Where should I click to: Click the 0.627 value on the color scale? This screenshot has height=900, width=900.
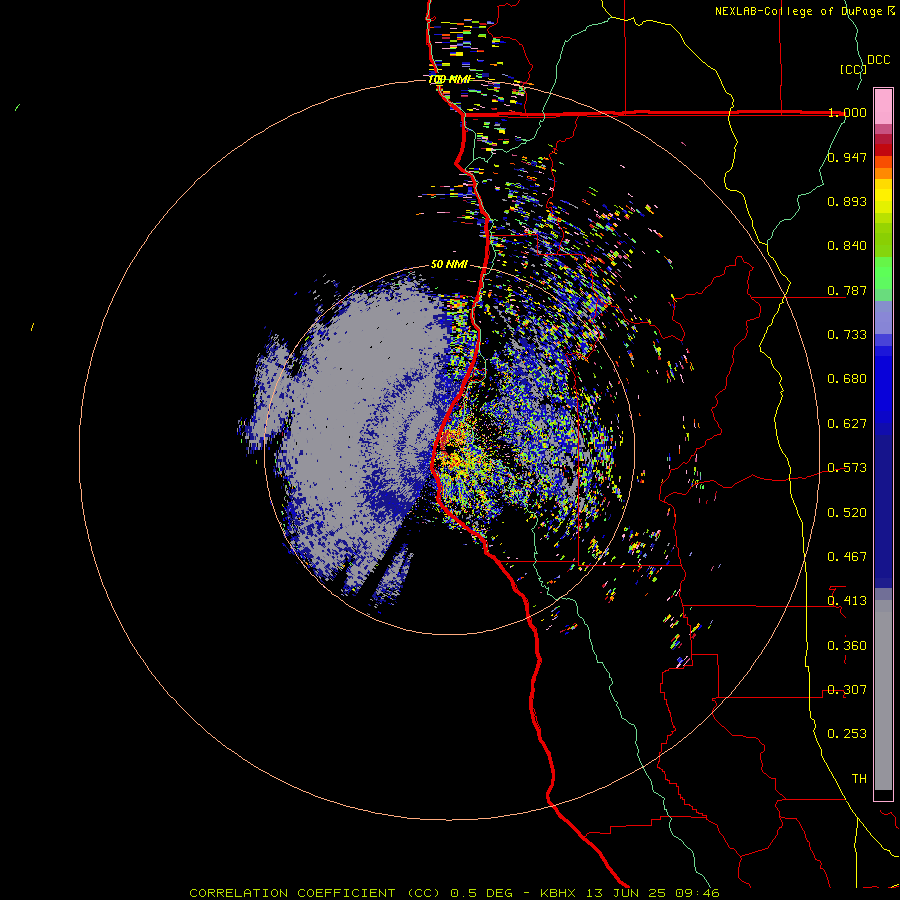847,424
